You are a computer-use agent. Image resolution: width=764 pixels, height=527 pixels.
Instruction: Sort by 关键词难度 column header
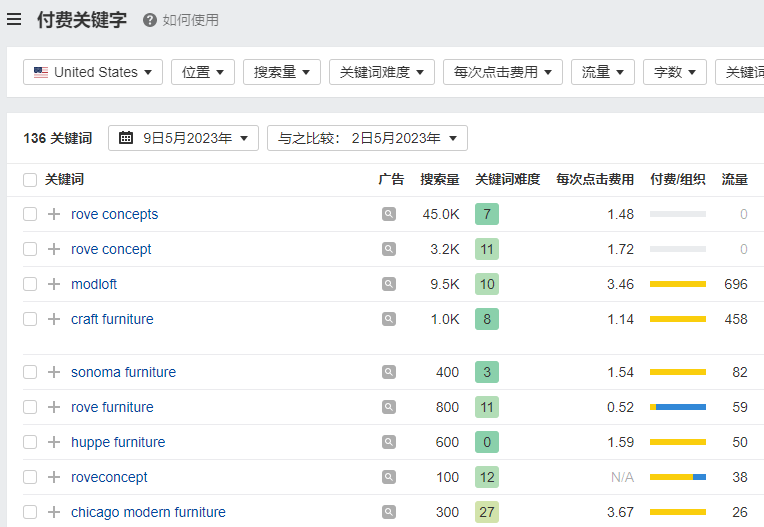click(507, 180)
